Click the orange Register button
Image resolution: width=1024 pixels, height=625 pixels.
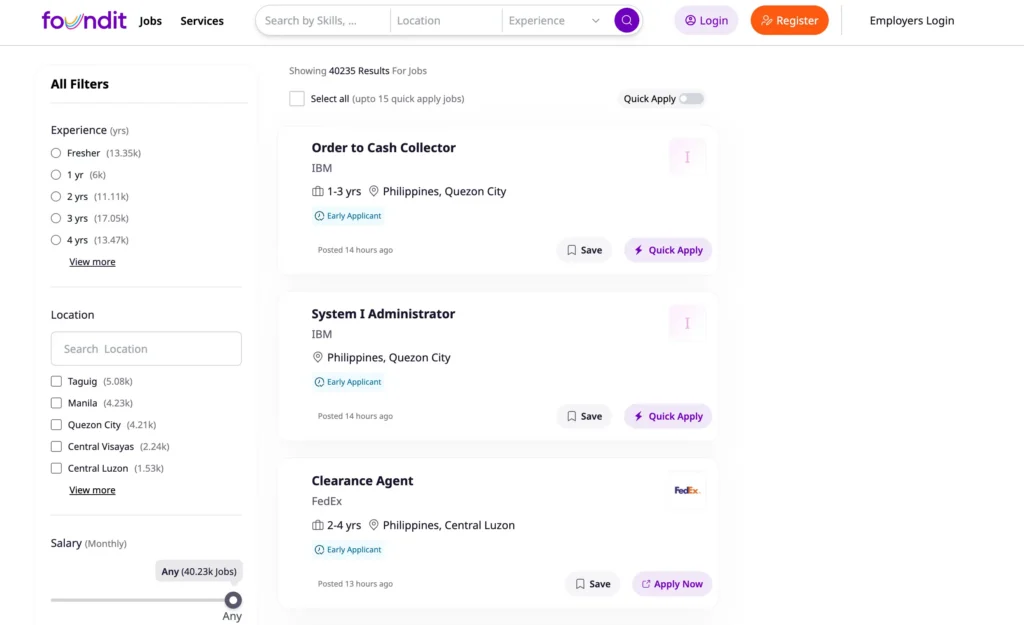[790, 20]
